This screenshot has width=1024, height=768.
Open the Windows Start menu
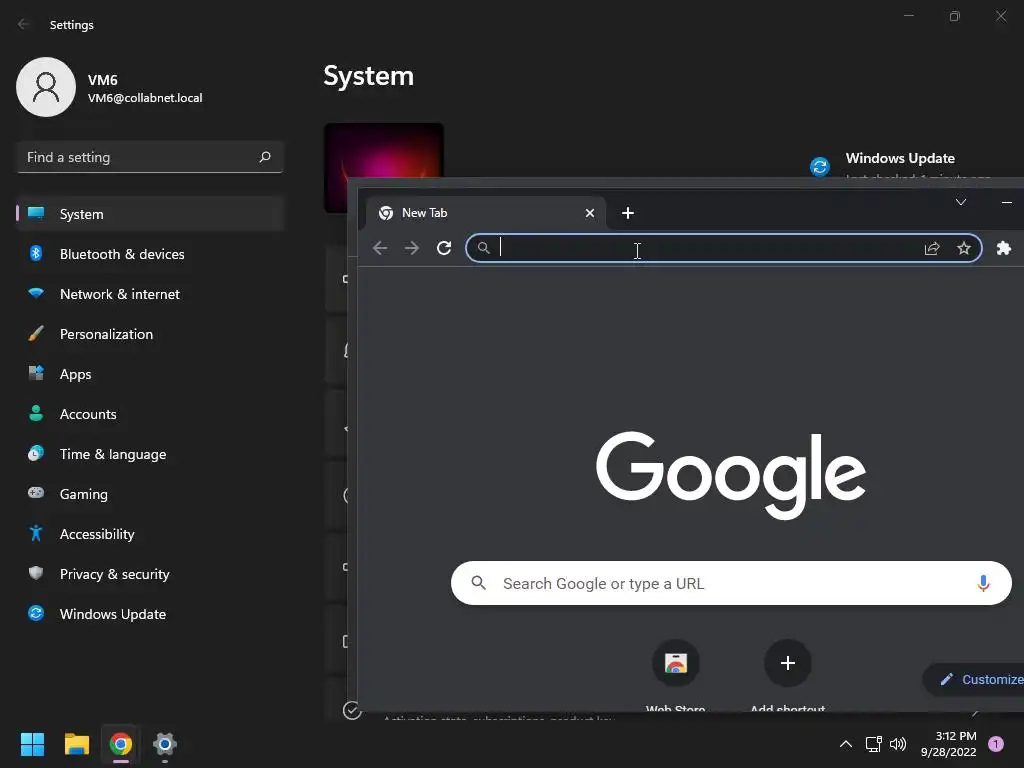pos(32,744)
